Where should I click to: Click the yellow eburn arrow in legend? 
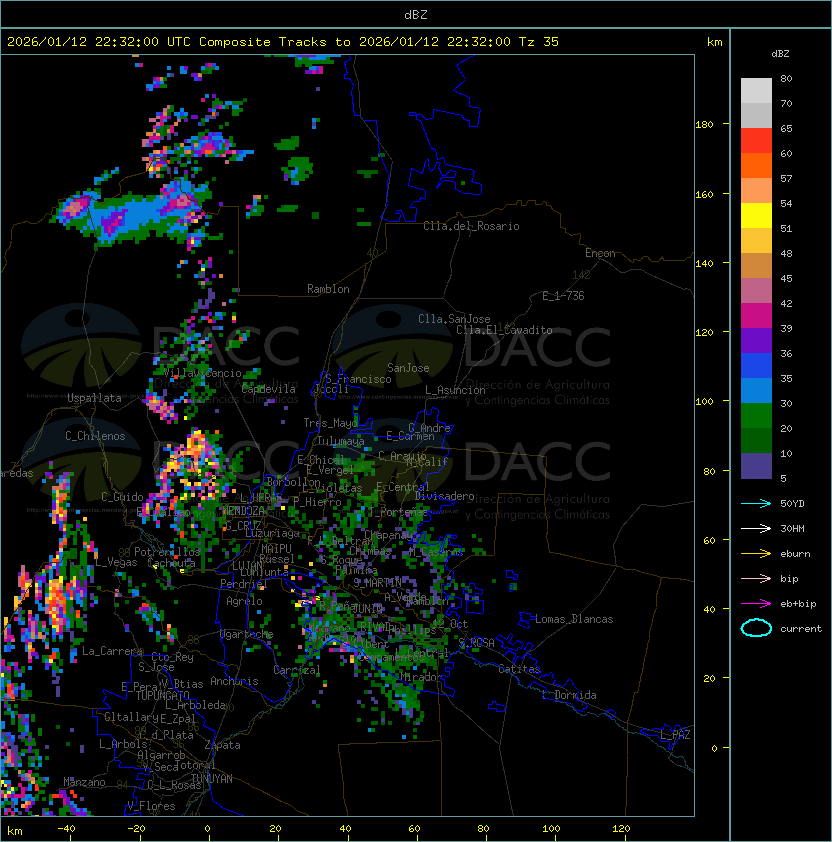(x=756, y=553)
